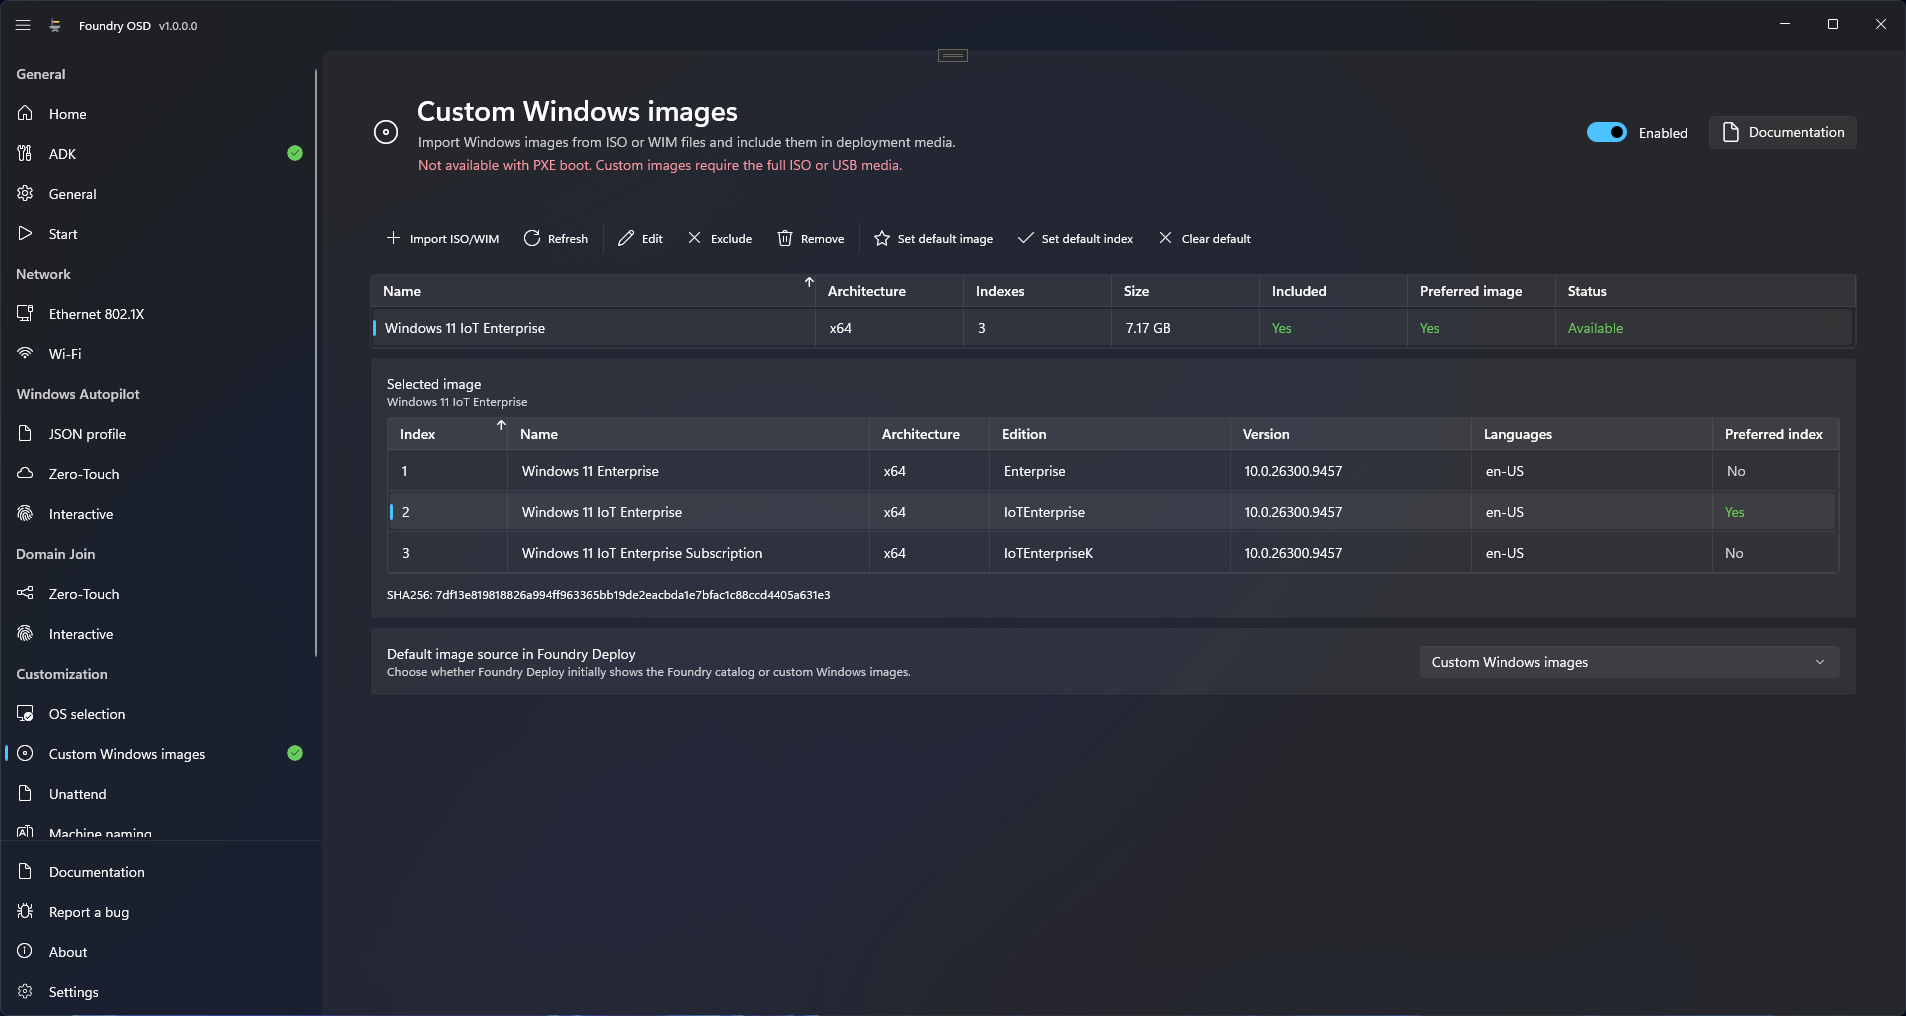Open Report a bug
Image resolution: width=1906 pixels, height=1016 pixels.
click(160, 912)
